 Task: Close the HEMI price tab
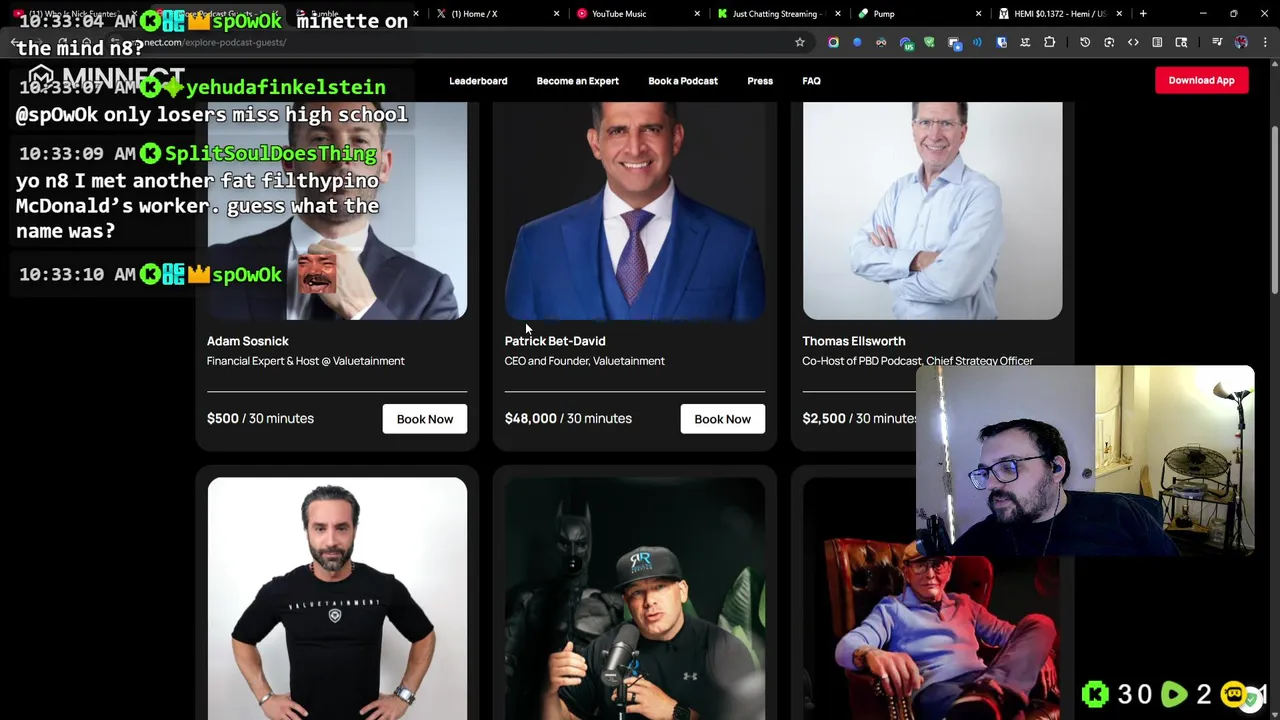(1119, 14)
